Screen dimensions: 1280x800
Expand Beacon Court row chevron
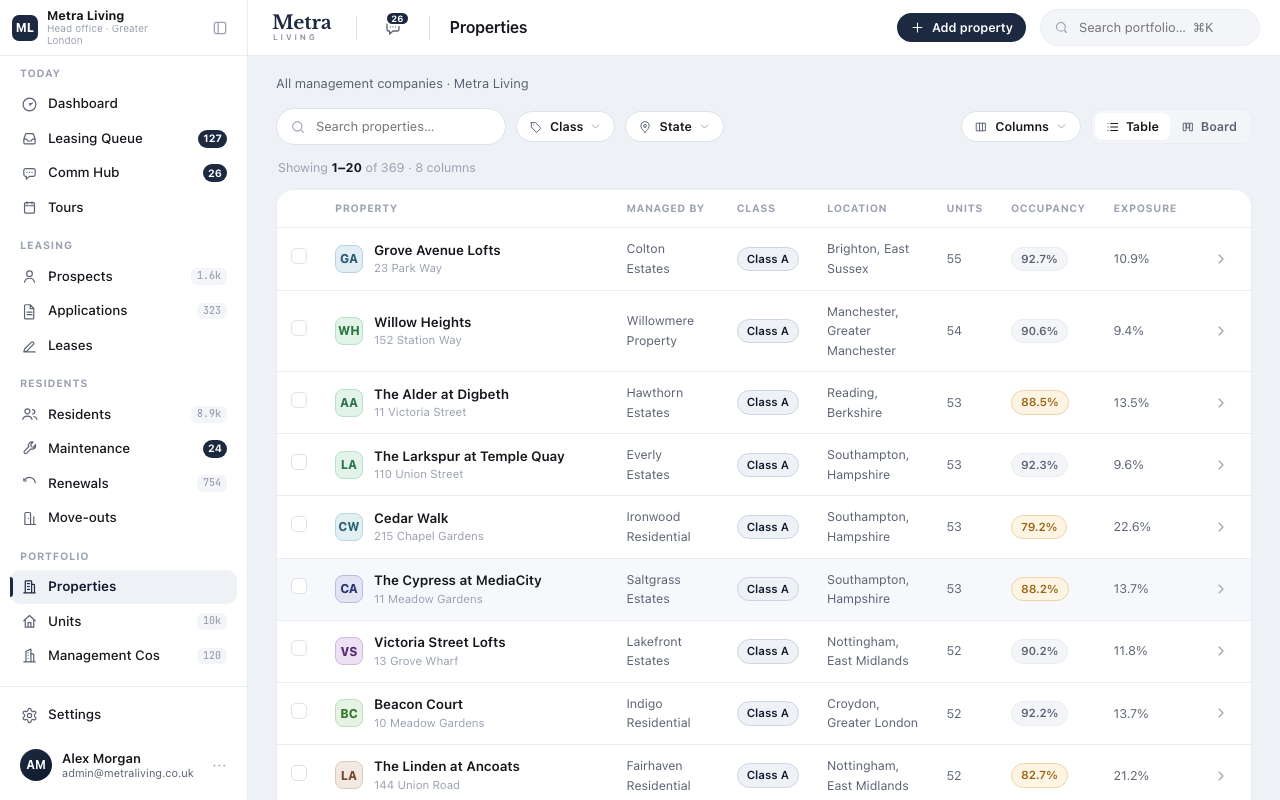tap(1221, 713)
